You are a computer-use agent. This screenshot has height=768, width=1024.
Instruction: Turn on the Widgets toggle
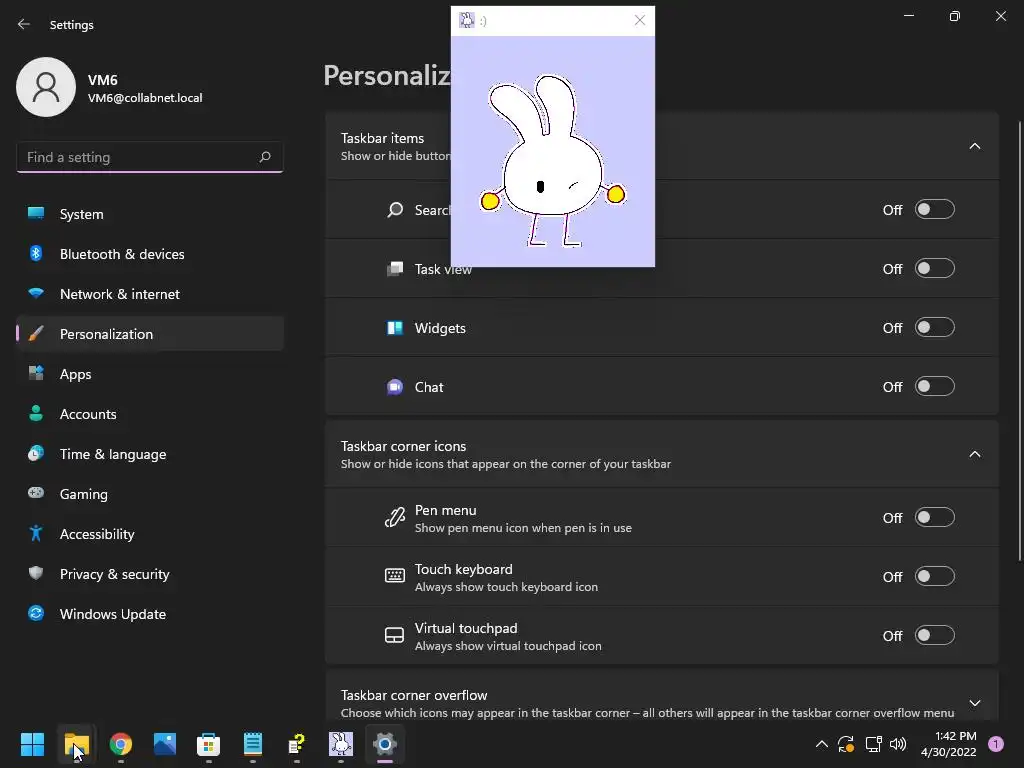935,327
